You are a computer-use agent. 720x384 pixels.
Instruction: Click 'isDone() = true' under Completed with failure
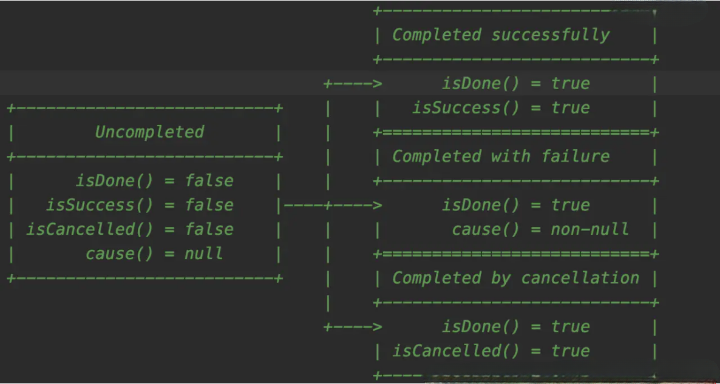[x=516, y=205]
